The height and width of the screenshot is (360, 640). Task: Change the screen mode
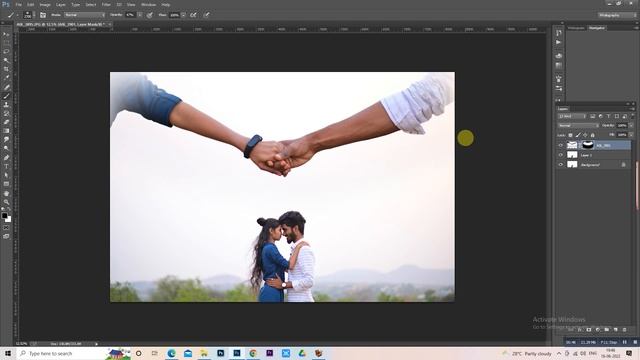(6, 236)
